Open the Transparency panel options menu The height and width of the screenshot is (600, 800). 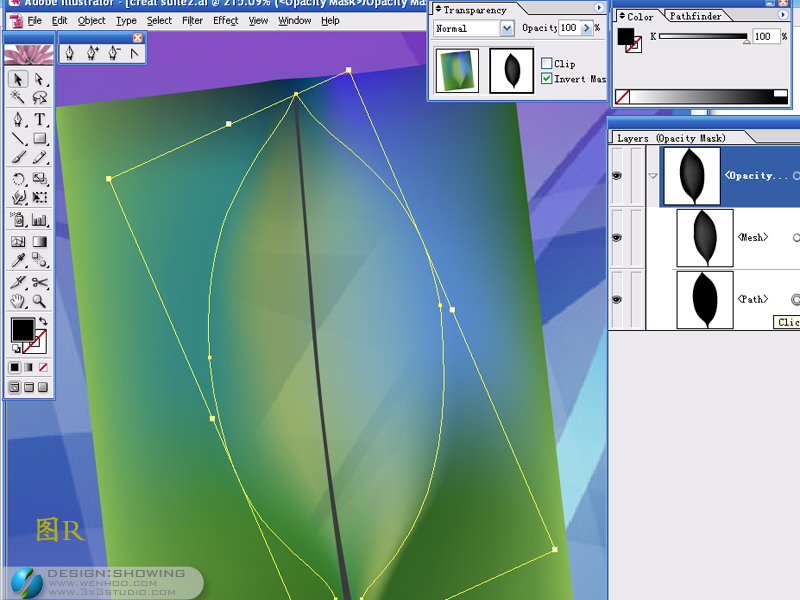pos(599,8)
